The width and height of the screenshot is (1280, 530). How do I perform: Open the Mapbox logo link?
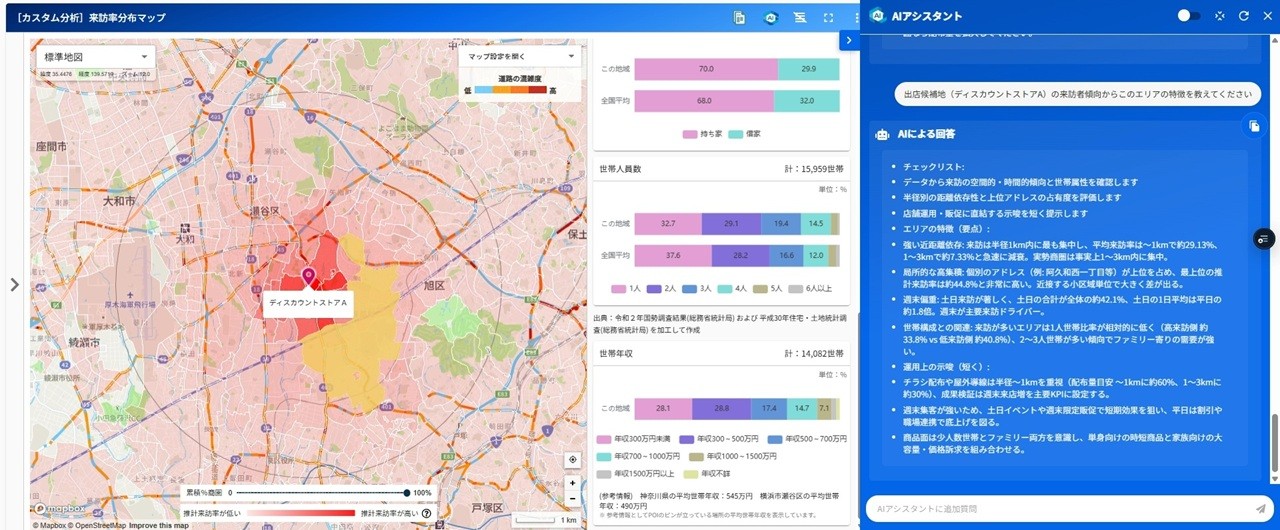pyautogui.click(x=62, y=508)
